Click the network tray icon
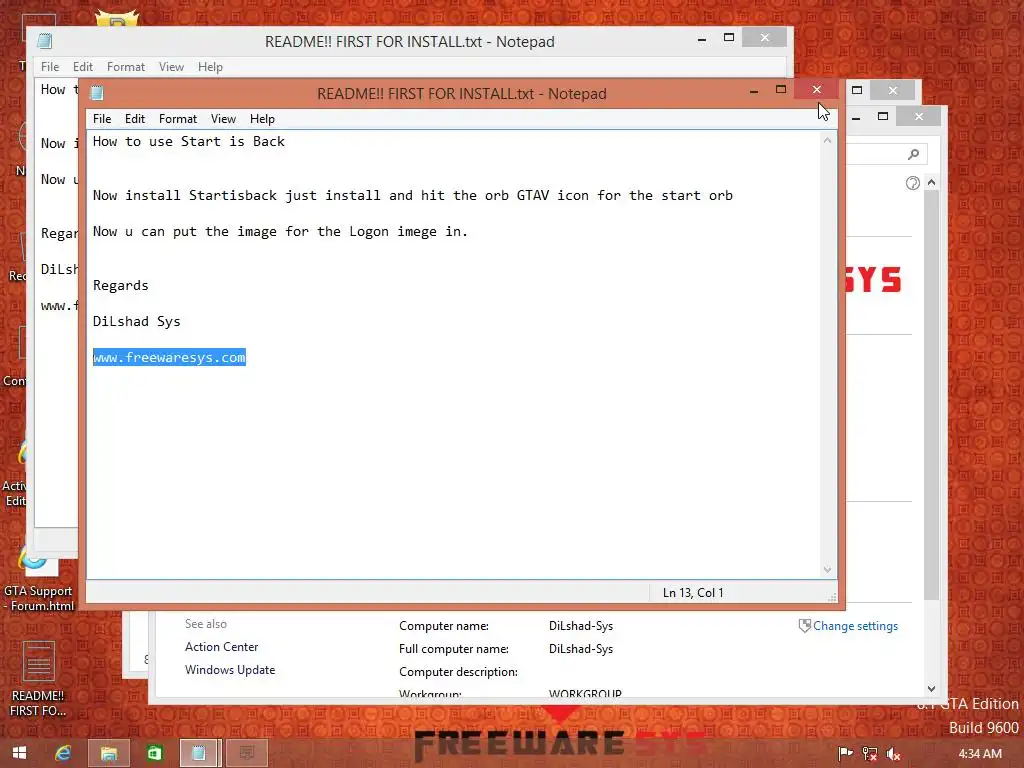Screen dimensions: 1024x768 pos(869,754)
